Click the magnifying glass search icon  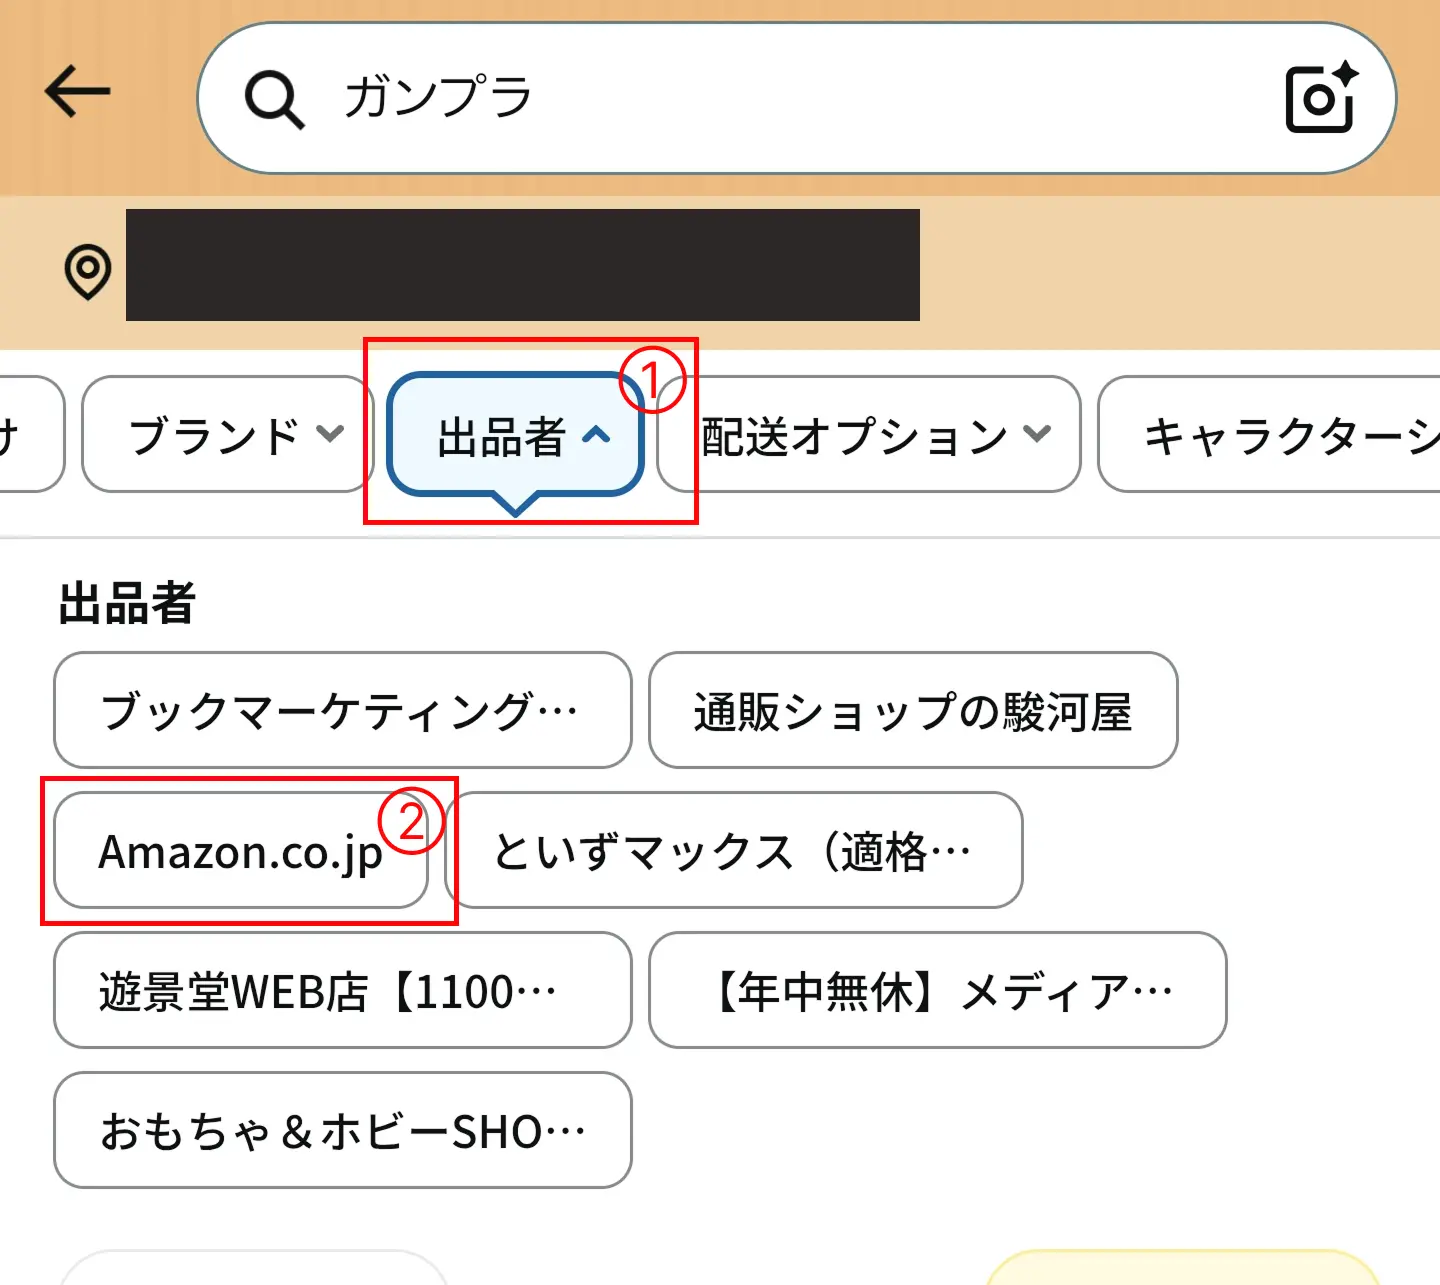click(x=273, y=97)
